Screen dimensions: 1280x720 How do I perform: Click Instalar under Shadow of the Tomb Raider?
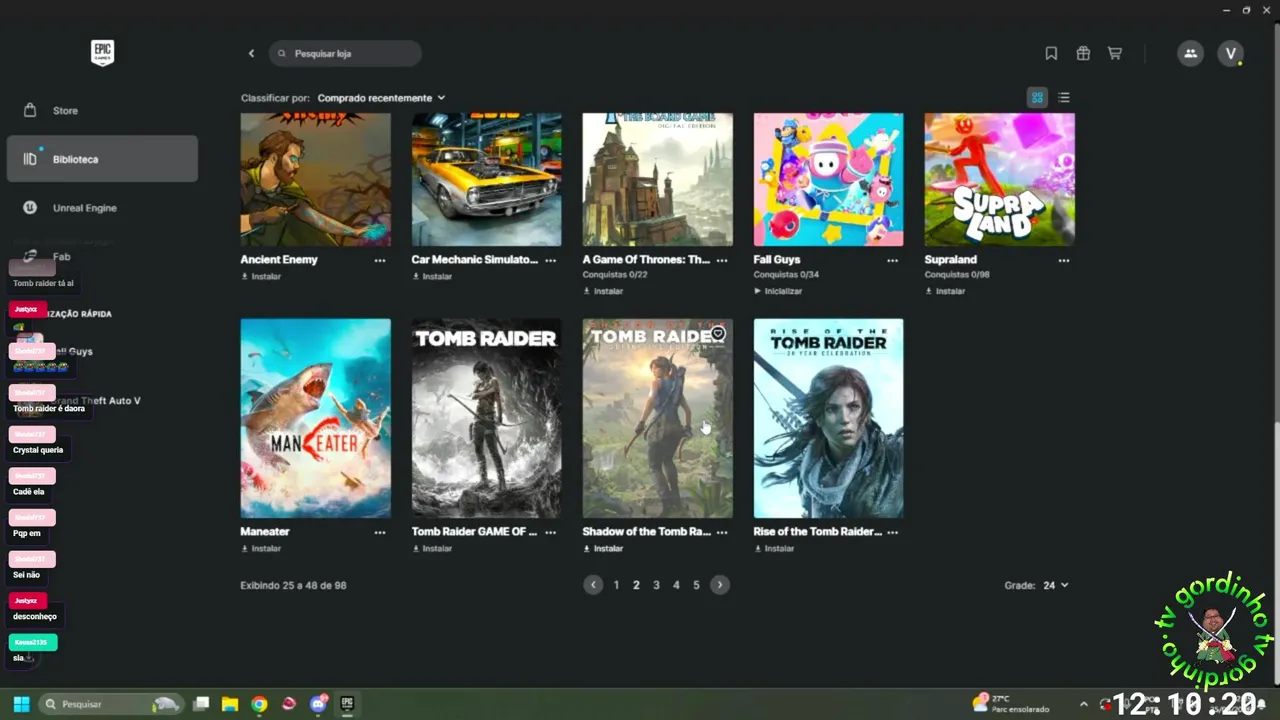603,549
